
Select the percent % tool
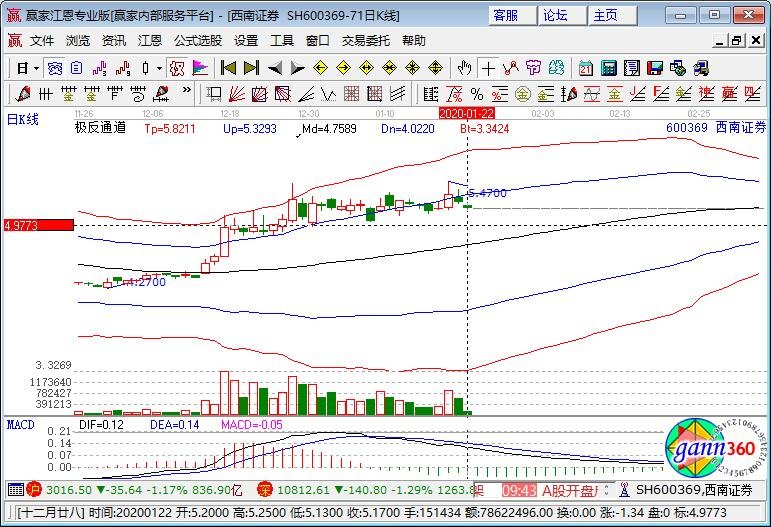pos(476,93)
